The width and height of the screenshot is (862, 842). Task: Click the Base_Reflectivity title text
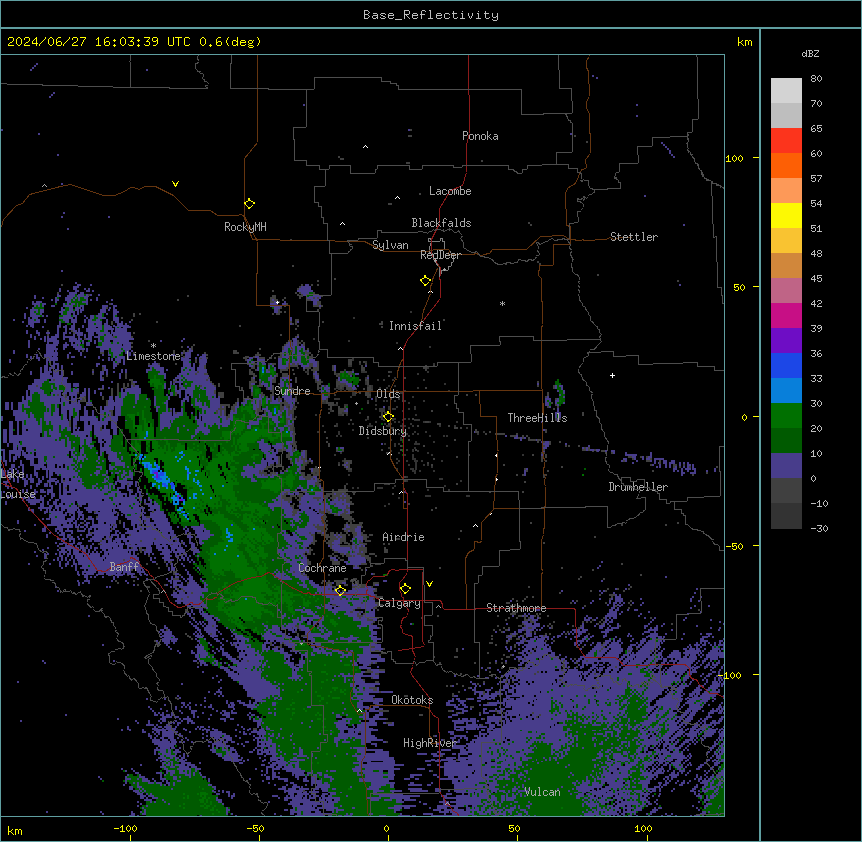(x=431, y=15)
